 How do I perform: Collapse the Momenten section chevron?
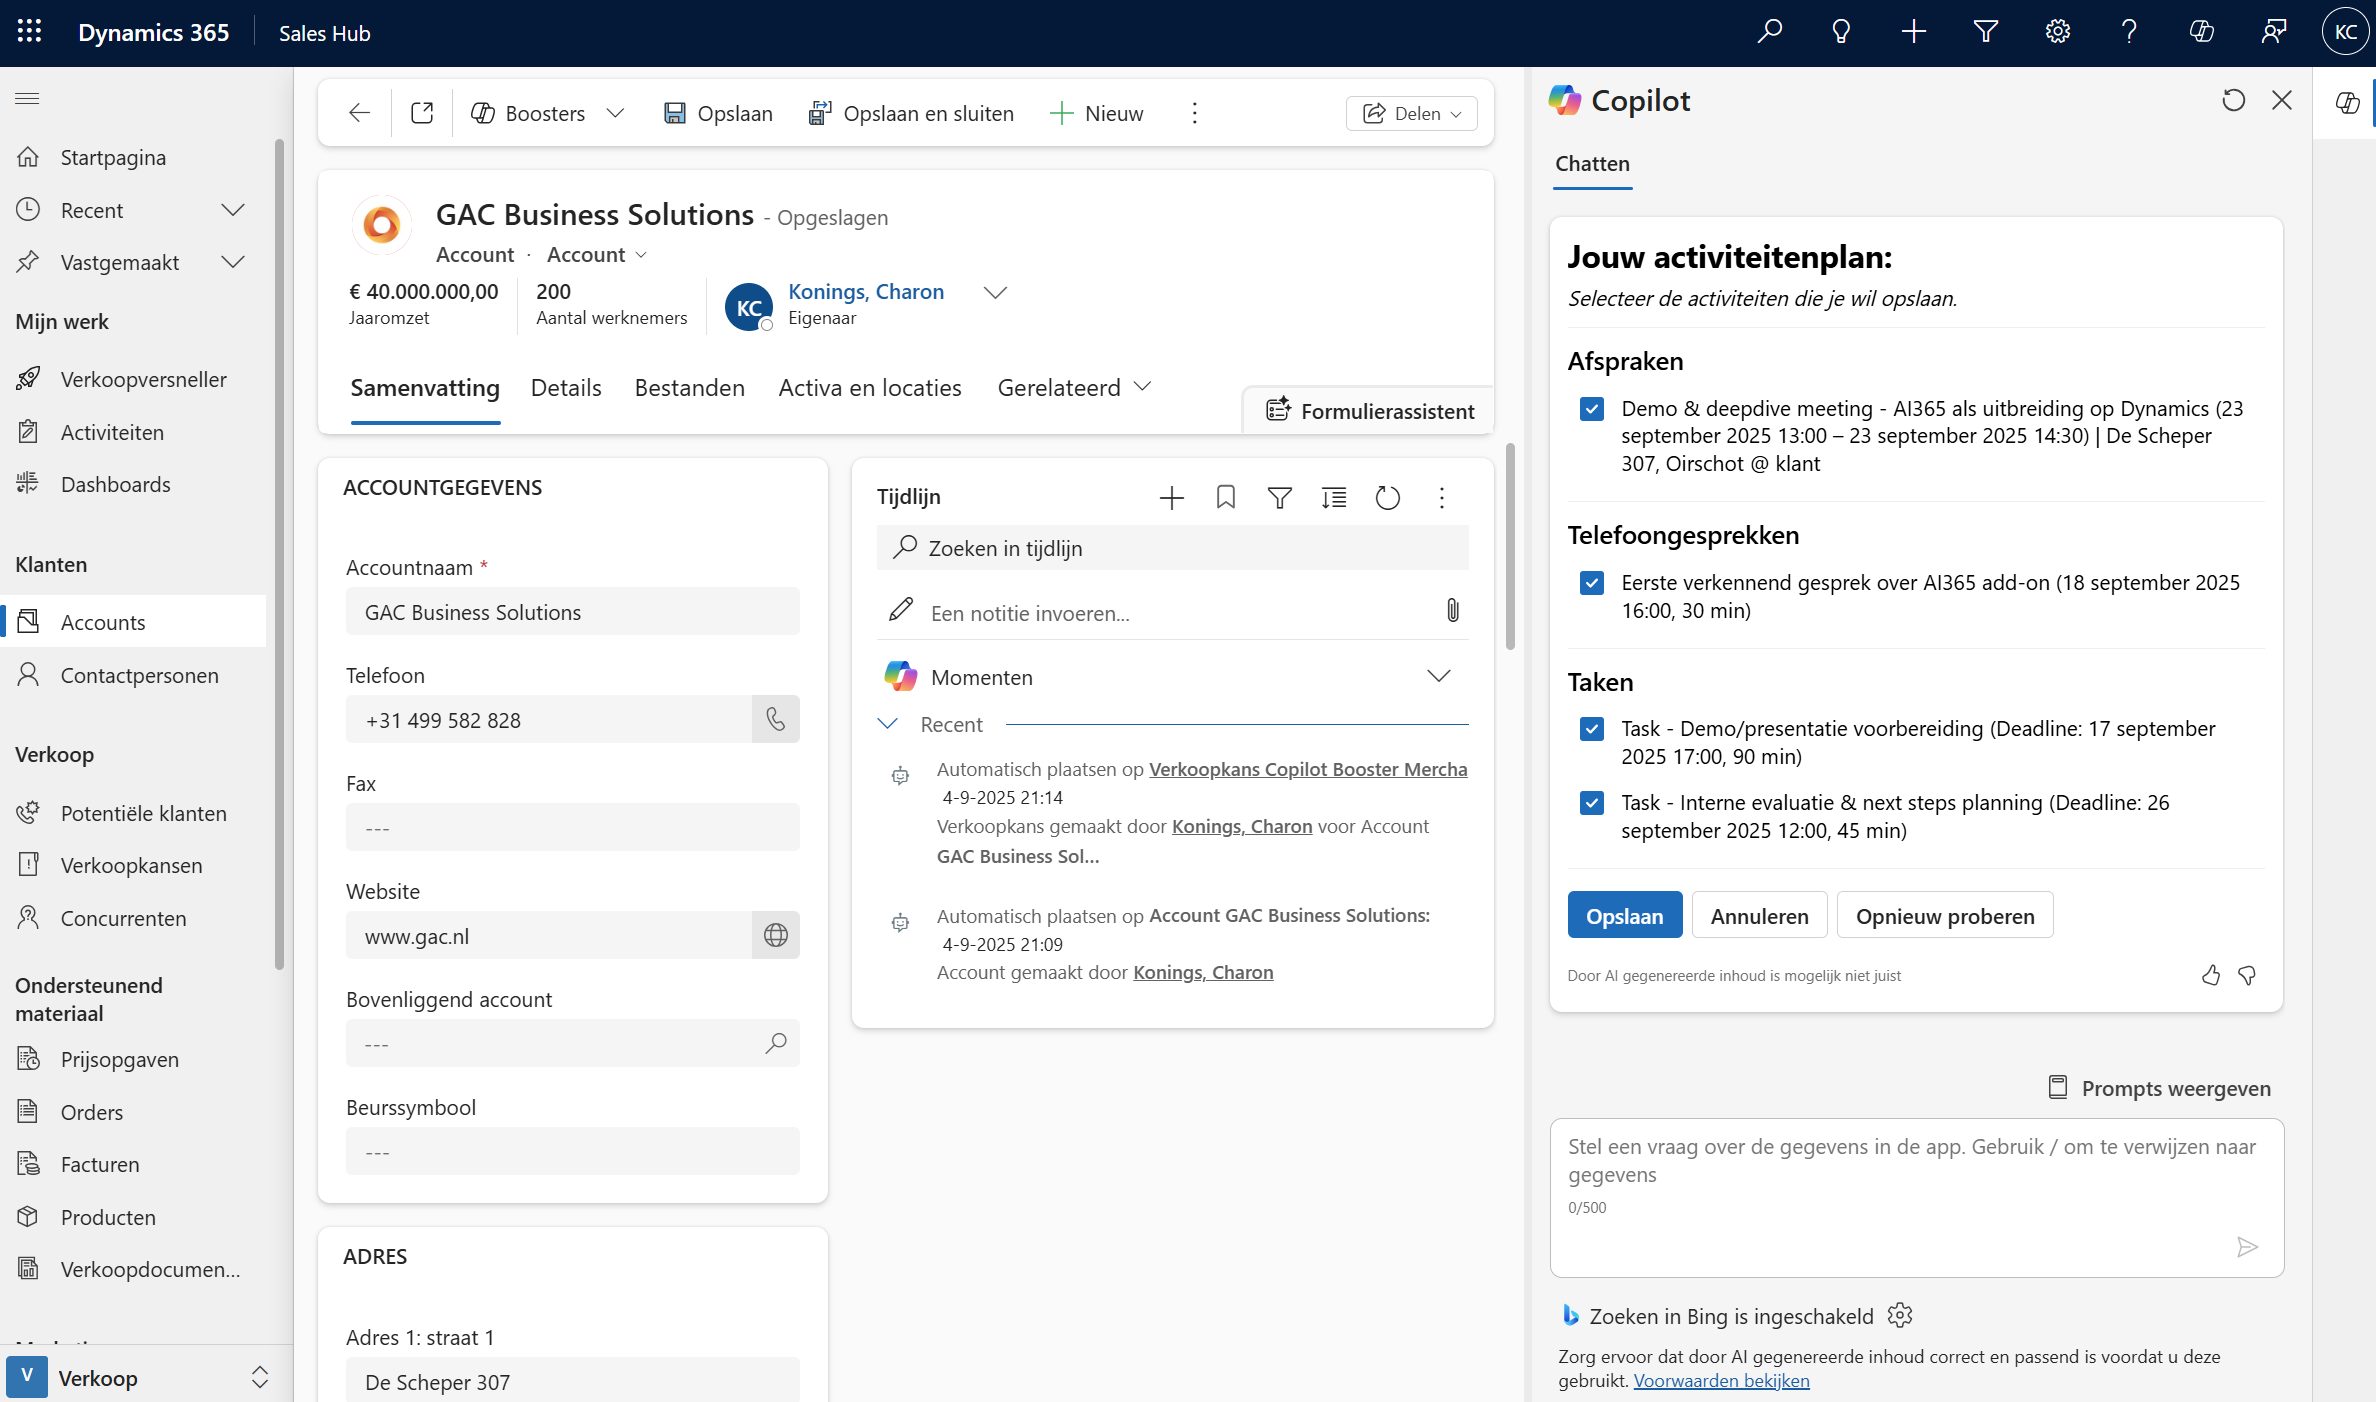(1438, 676)
